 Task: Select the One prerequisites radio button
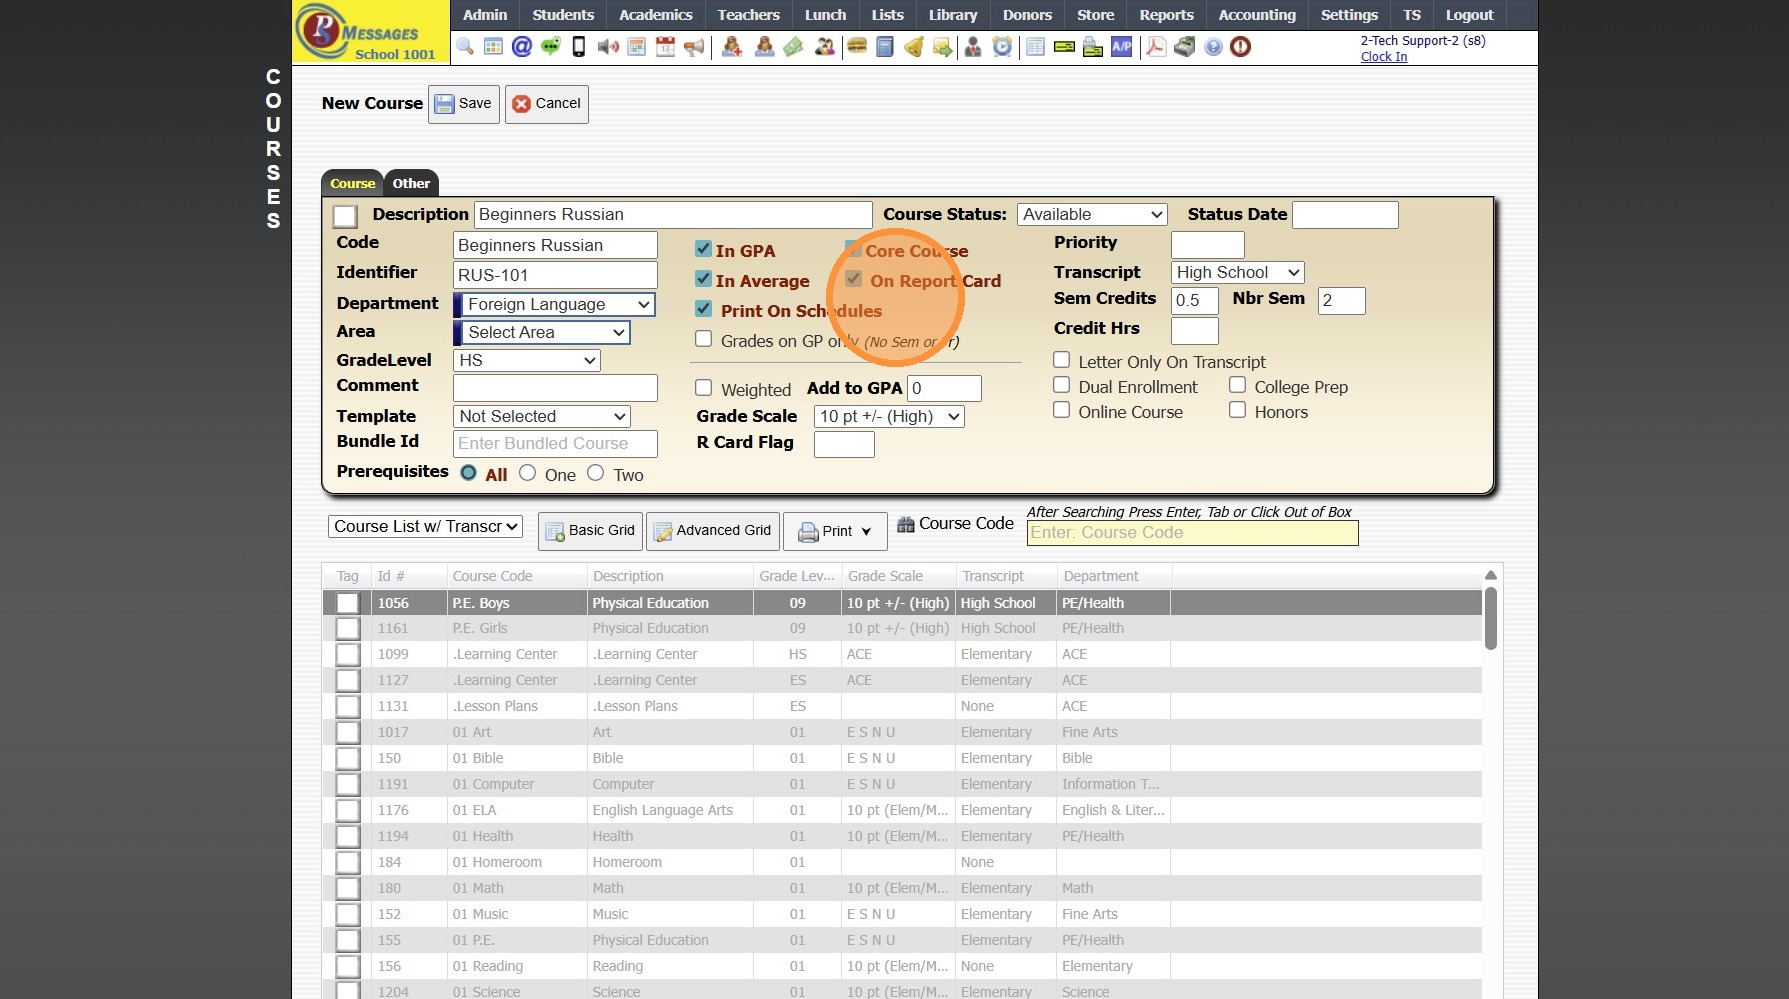[528, 473]
